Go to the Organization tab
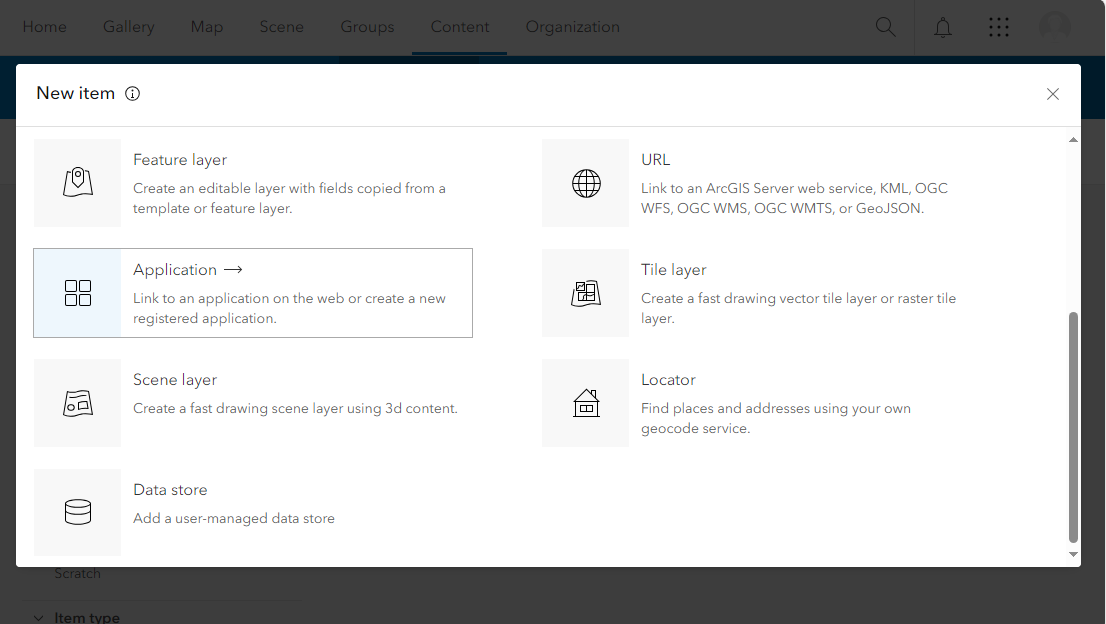This screenshot has width=1106, height=624. coord(572,27)
